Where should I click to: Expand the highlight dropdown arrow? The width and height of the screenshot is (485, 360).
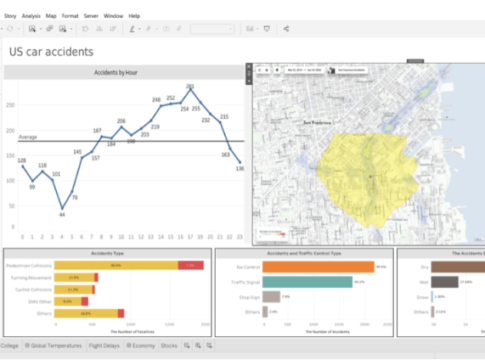139,29
